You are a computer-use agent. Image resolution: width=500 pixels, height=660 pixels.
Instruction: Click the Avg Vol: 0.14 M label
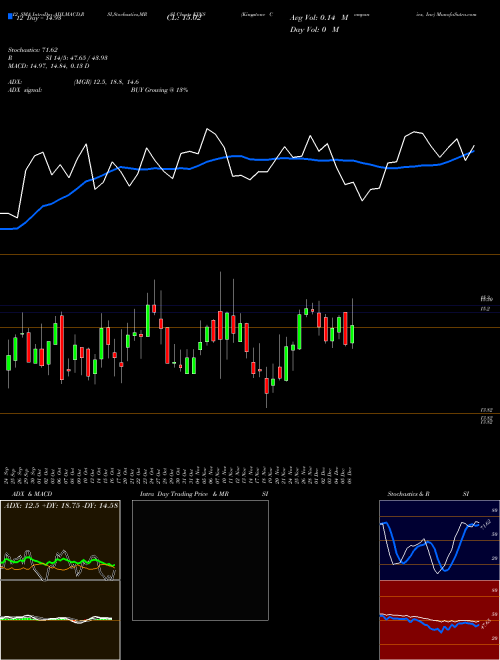coord(319,18)
